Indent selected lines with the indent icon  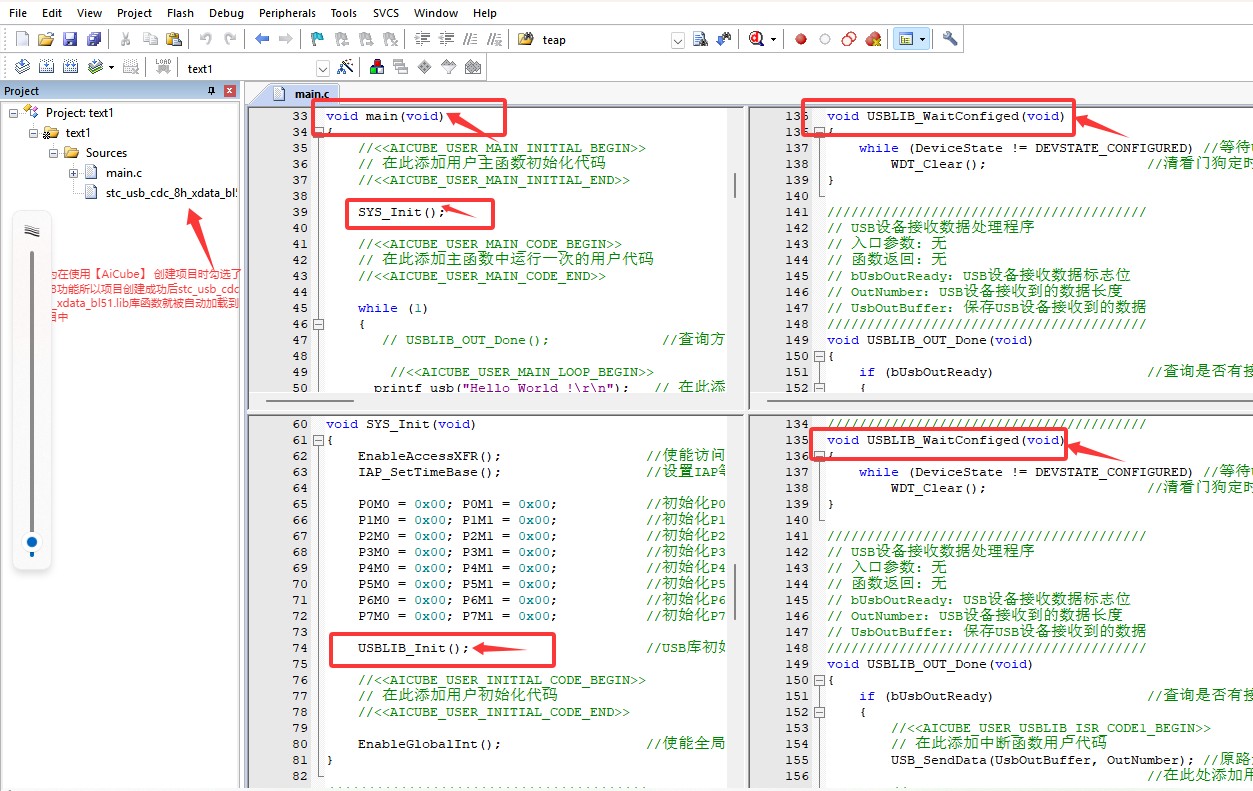(x=422, y=39)
